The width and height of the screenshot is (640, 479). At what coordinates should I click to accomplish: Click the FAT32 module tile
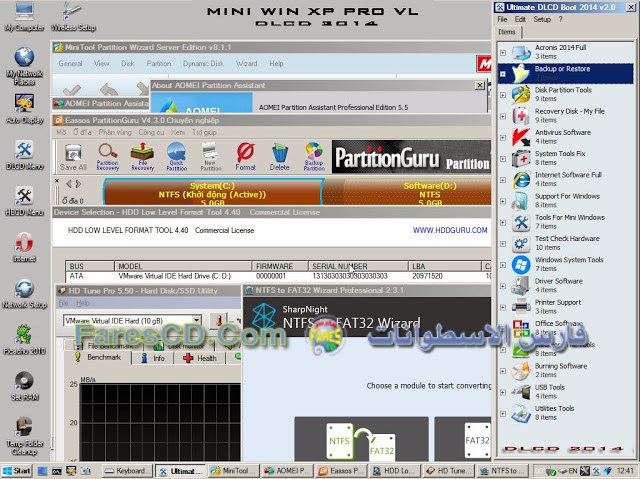click(463, 439)
